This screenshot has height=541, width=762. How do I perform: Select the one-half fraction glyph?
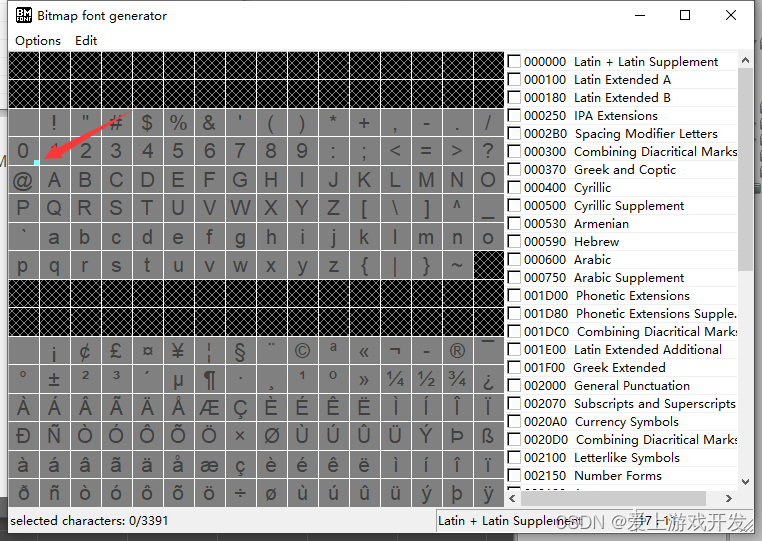pyautogui.click(x=426, y=379)
